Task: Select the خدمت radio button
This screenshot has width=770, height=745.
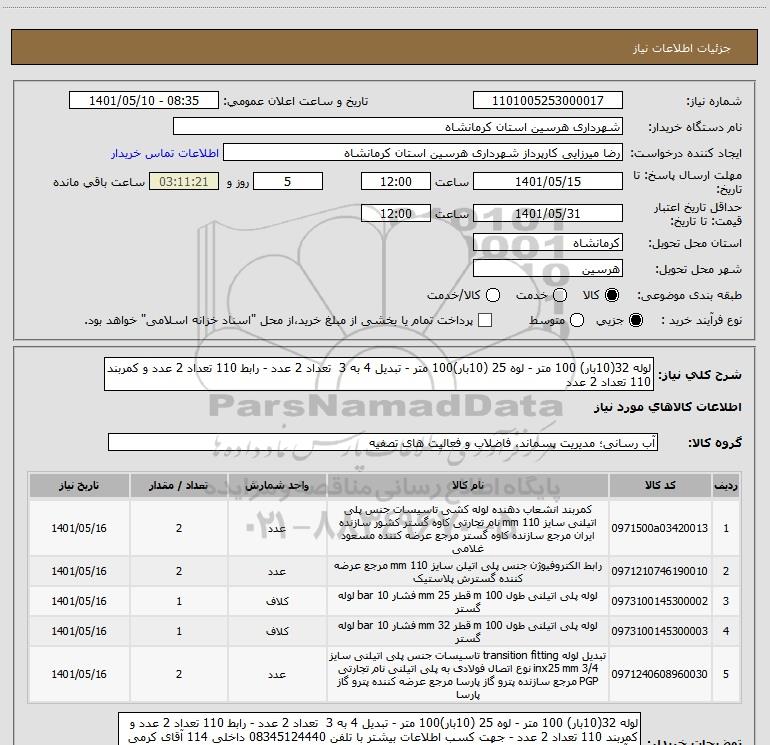Action: pyautogui.click(x=560, y=295)
